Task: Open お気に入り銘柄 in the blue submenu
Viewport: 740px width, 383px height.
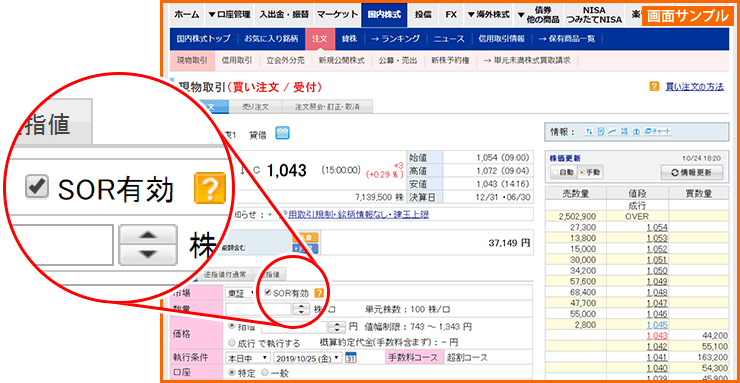Action: [x=271, y=39]
